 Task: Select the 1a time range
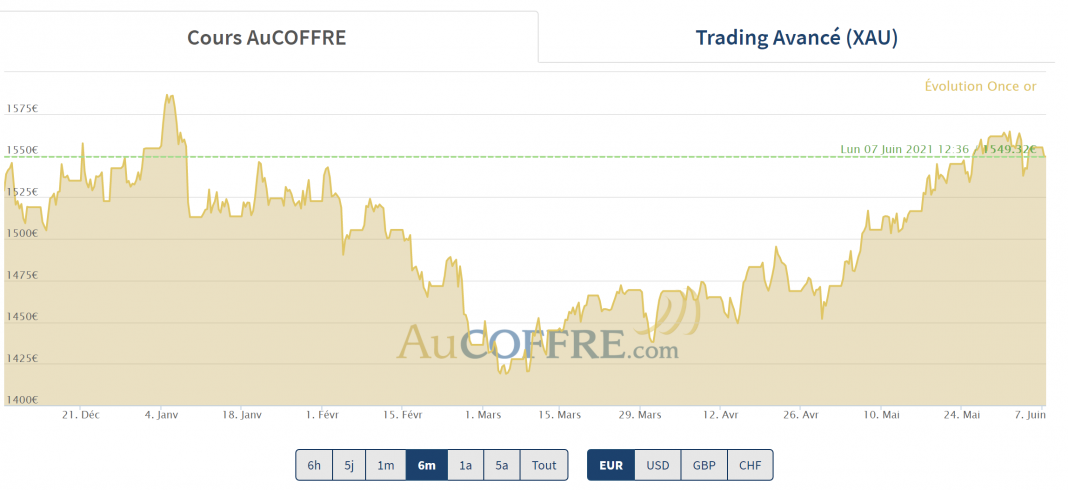click(465, 465)
